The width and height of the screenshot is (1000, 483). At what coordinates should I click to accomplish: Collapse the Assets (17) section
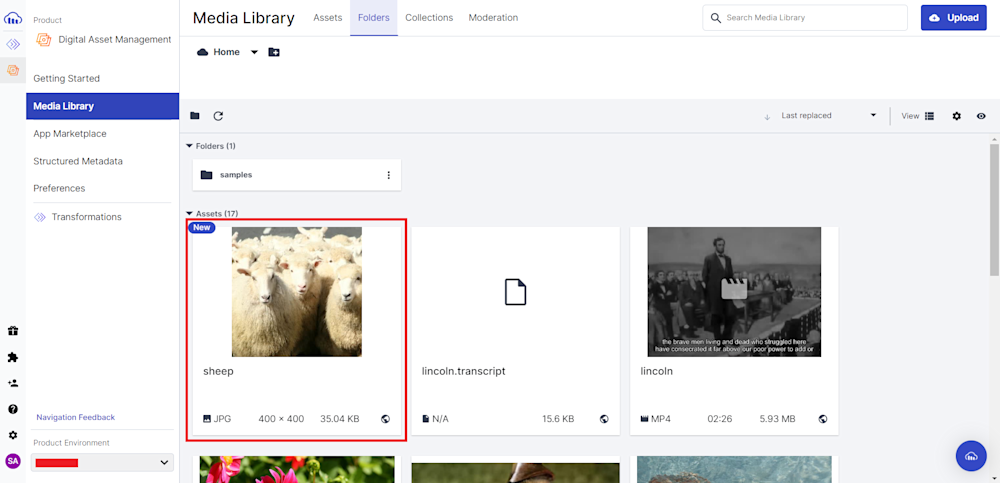coord(190,214)
